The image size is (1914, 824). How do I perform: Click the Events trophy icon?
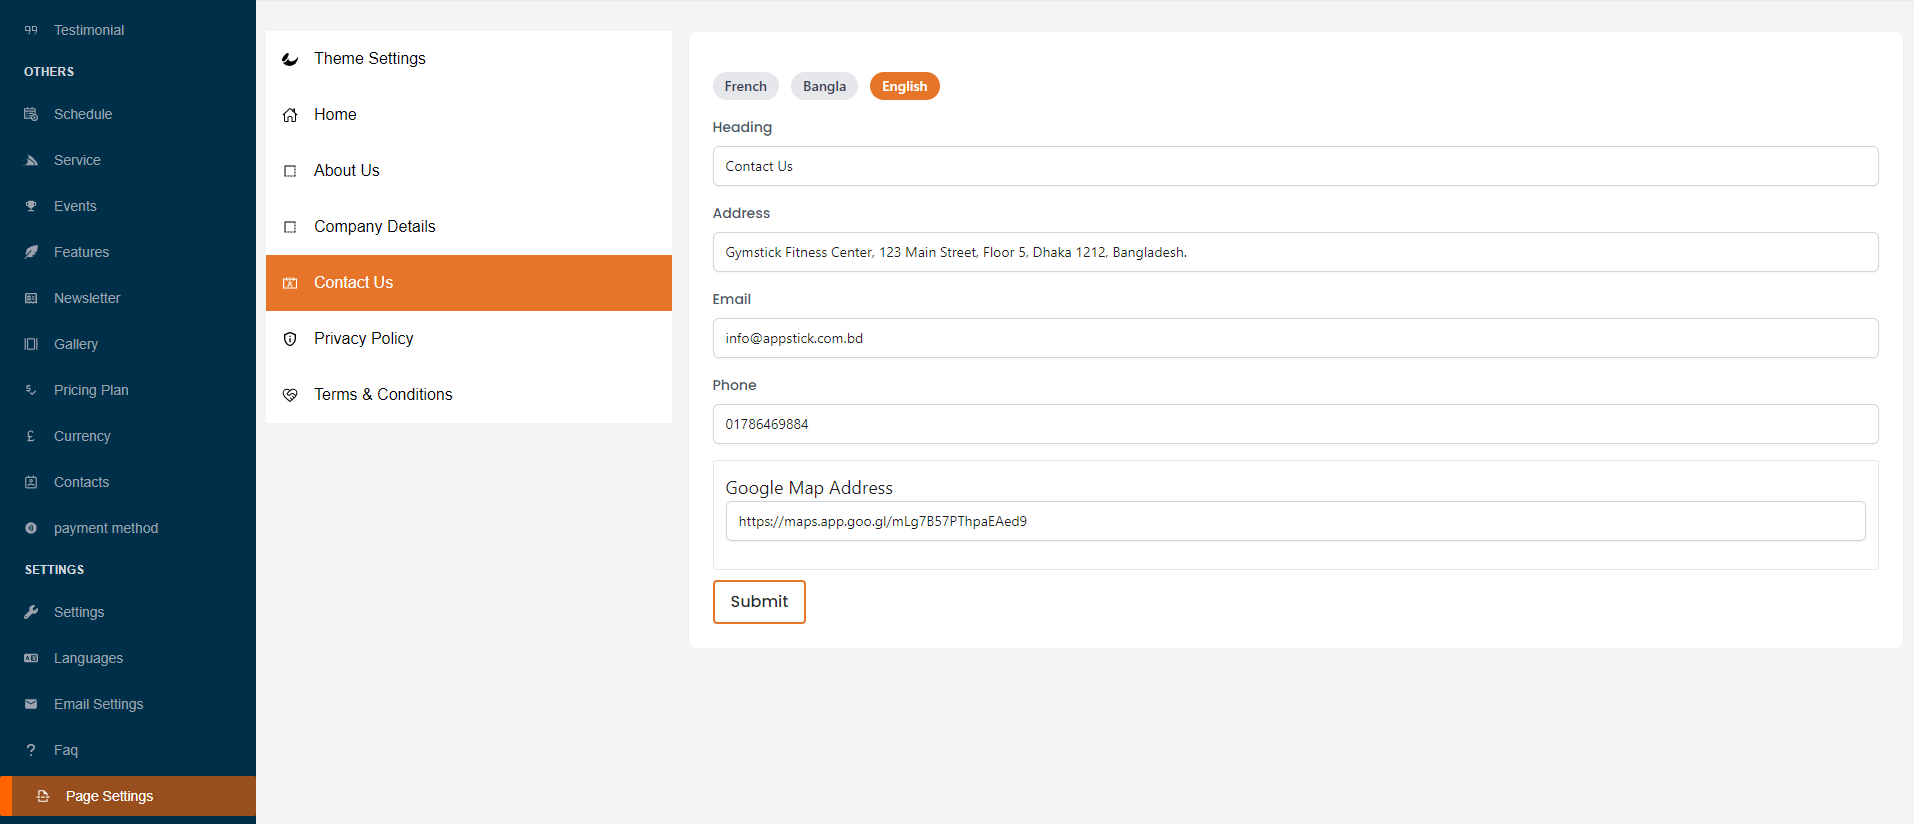[x=31, y=206]
